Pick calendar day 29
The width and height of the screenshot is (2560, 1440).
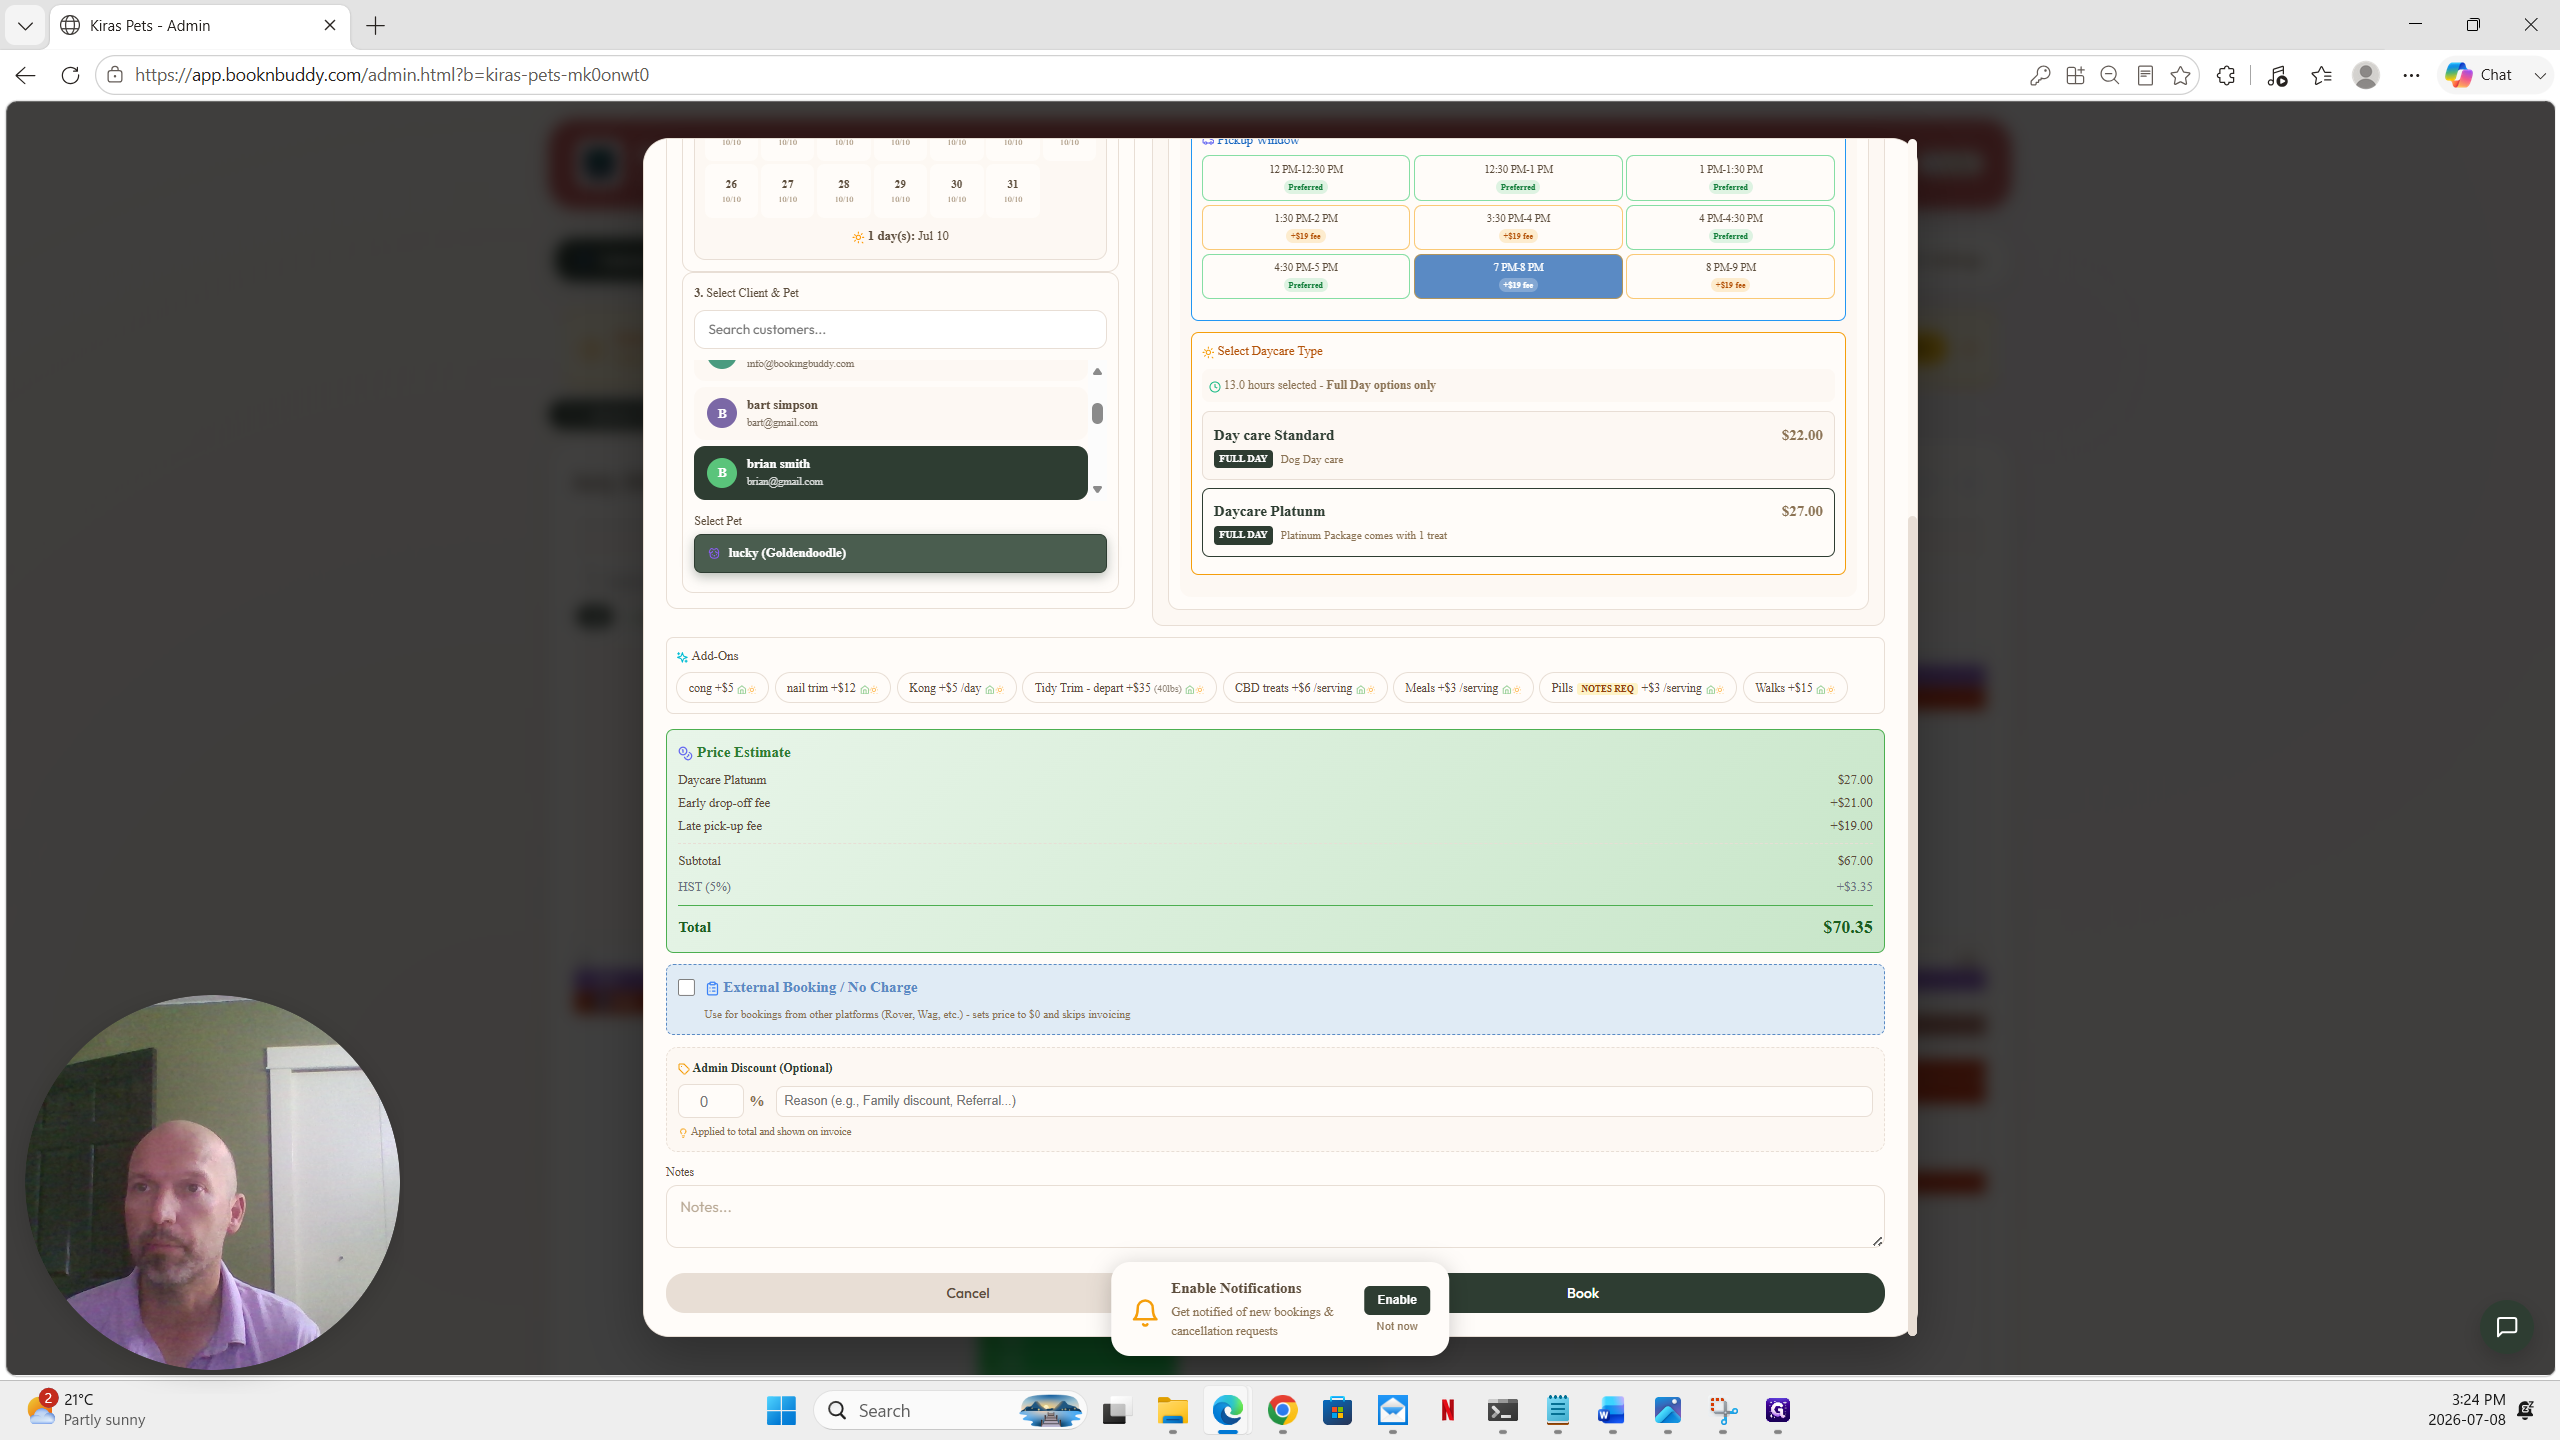900,190
